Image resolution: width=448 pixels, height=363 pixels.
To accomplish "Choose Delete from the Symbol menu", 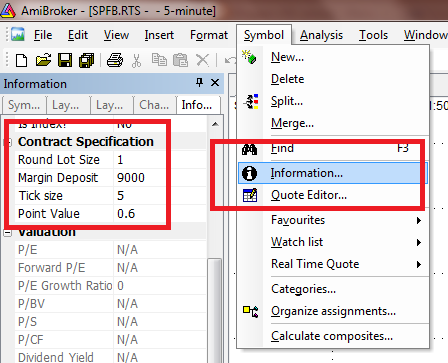I will [x=333, y=79].
